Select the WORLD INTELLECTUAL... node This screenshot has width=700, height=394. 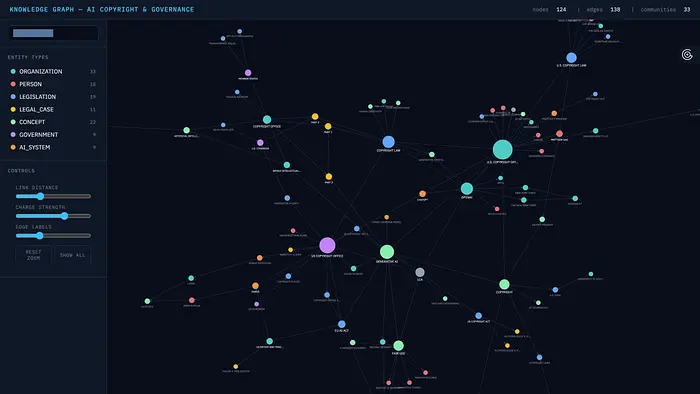click(287, 165)
